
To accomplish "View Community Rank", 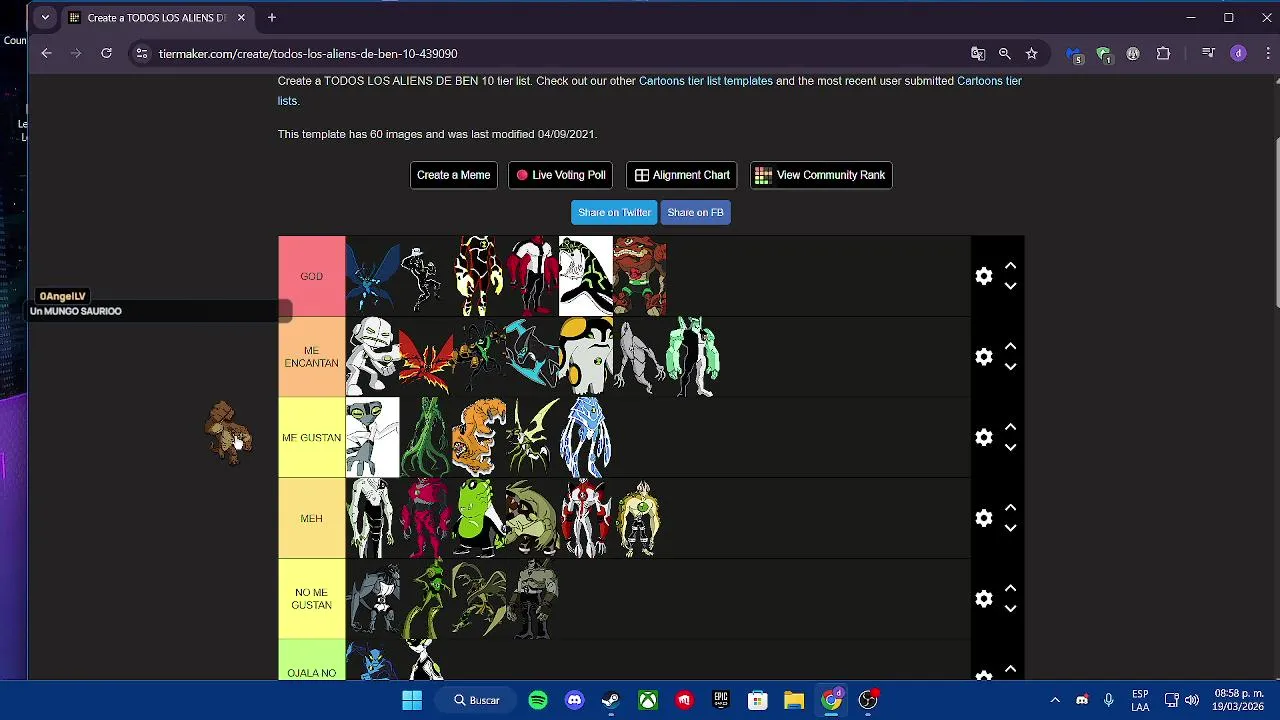I will point(821,175).
